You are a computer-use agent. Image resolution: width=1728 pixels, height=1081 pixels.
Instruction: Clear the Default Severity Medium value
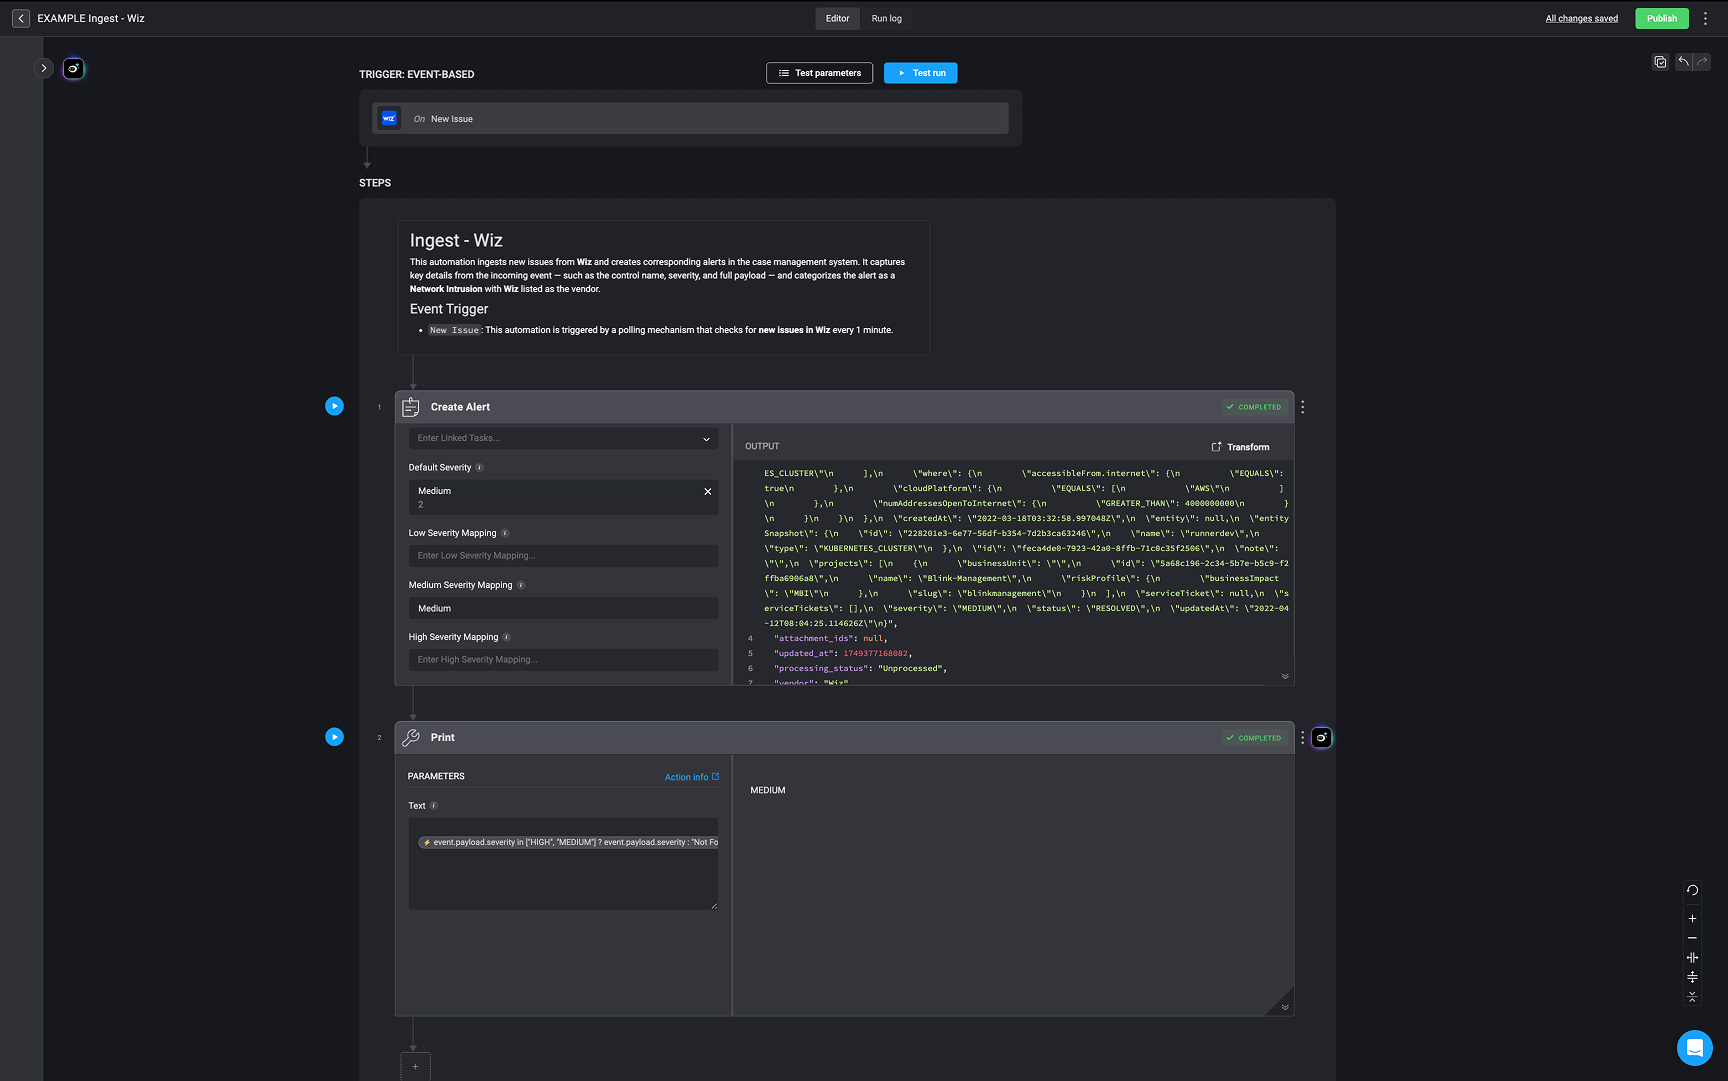pyautogui.click(x=707, y=491)
